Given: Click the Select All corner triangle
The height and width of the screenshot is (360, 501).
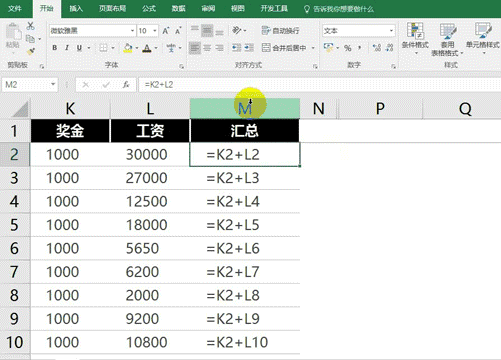Looking at the screenshot, I should click(x=20, y=109).
